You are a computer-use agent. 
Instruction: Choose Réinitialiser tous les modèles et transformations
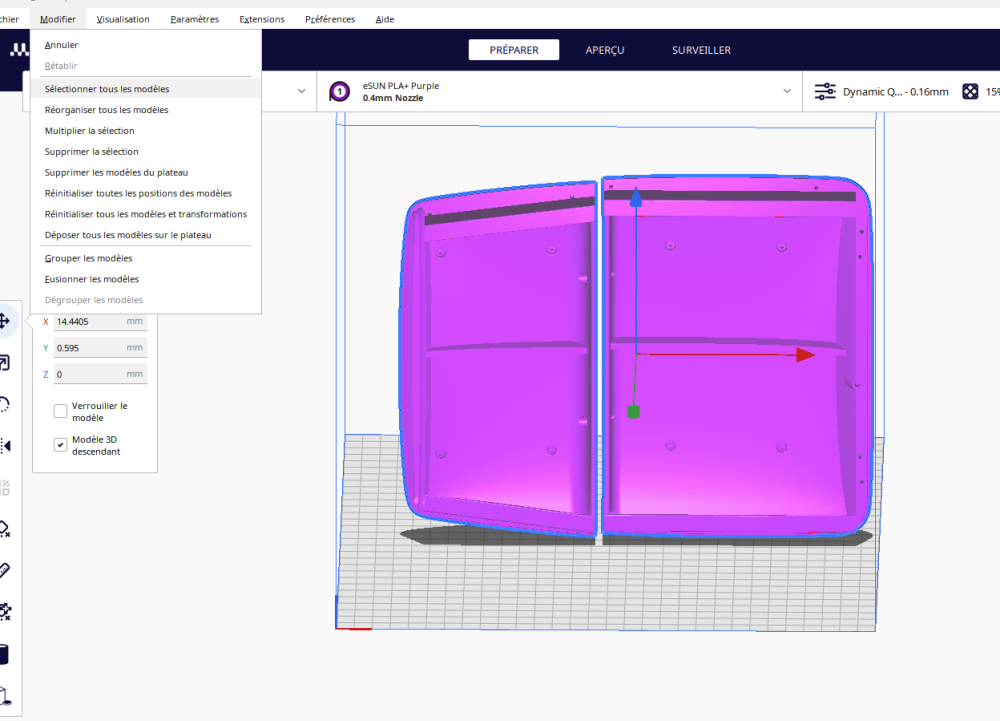tap(145, 214)
